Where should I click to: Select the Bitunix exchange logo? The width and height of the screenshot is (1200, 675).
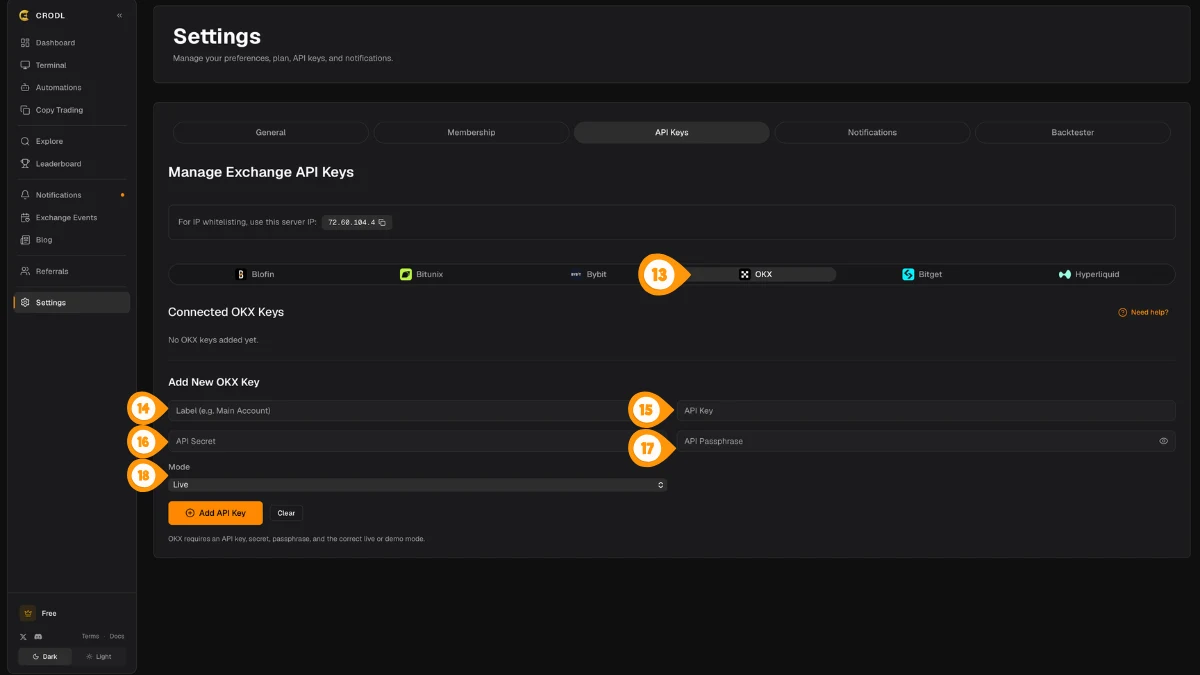406,274
